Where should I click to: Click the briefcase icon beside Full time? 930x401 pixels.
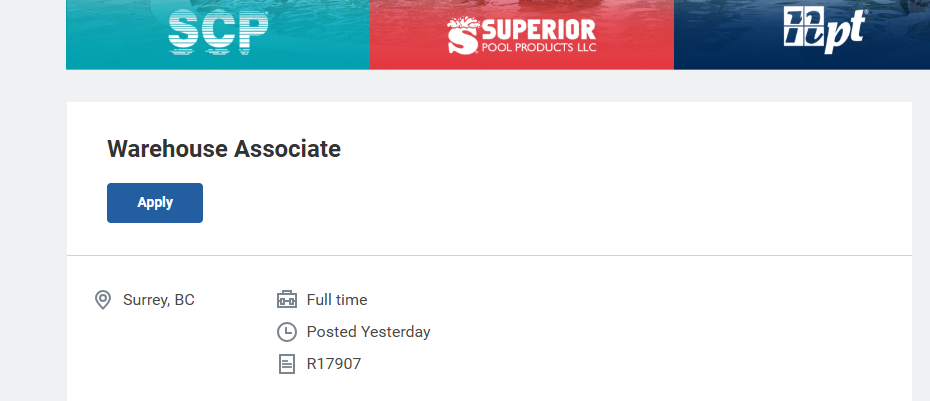coord(286,300)
